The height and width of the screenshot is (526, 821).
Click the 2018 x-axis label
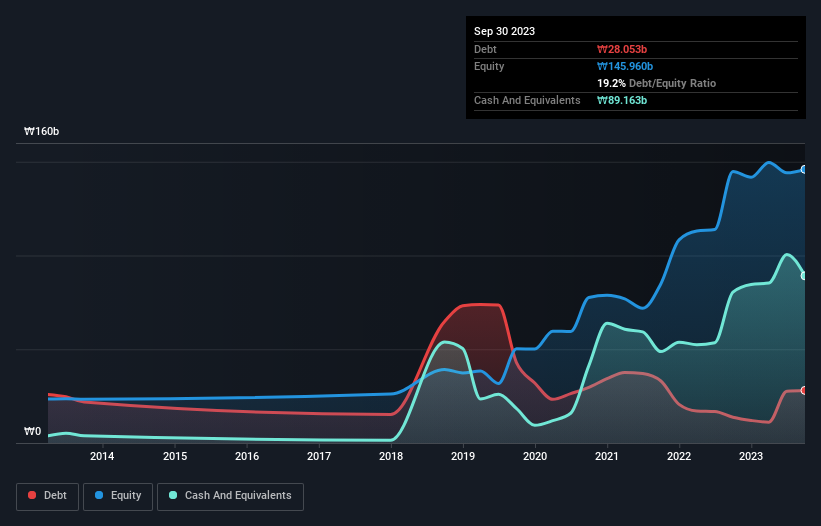point(391,456)
